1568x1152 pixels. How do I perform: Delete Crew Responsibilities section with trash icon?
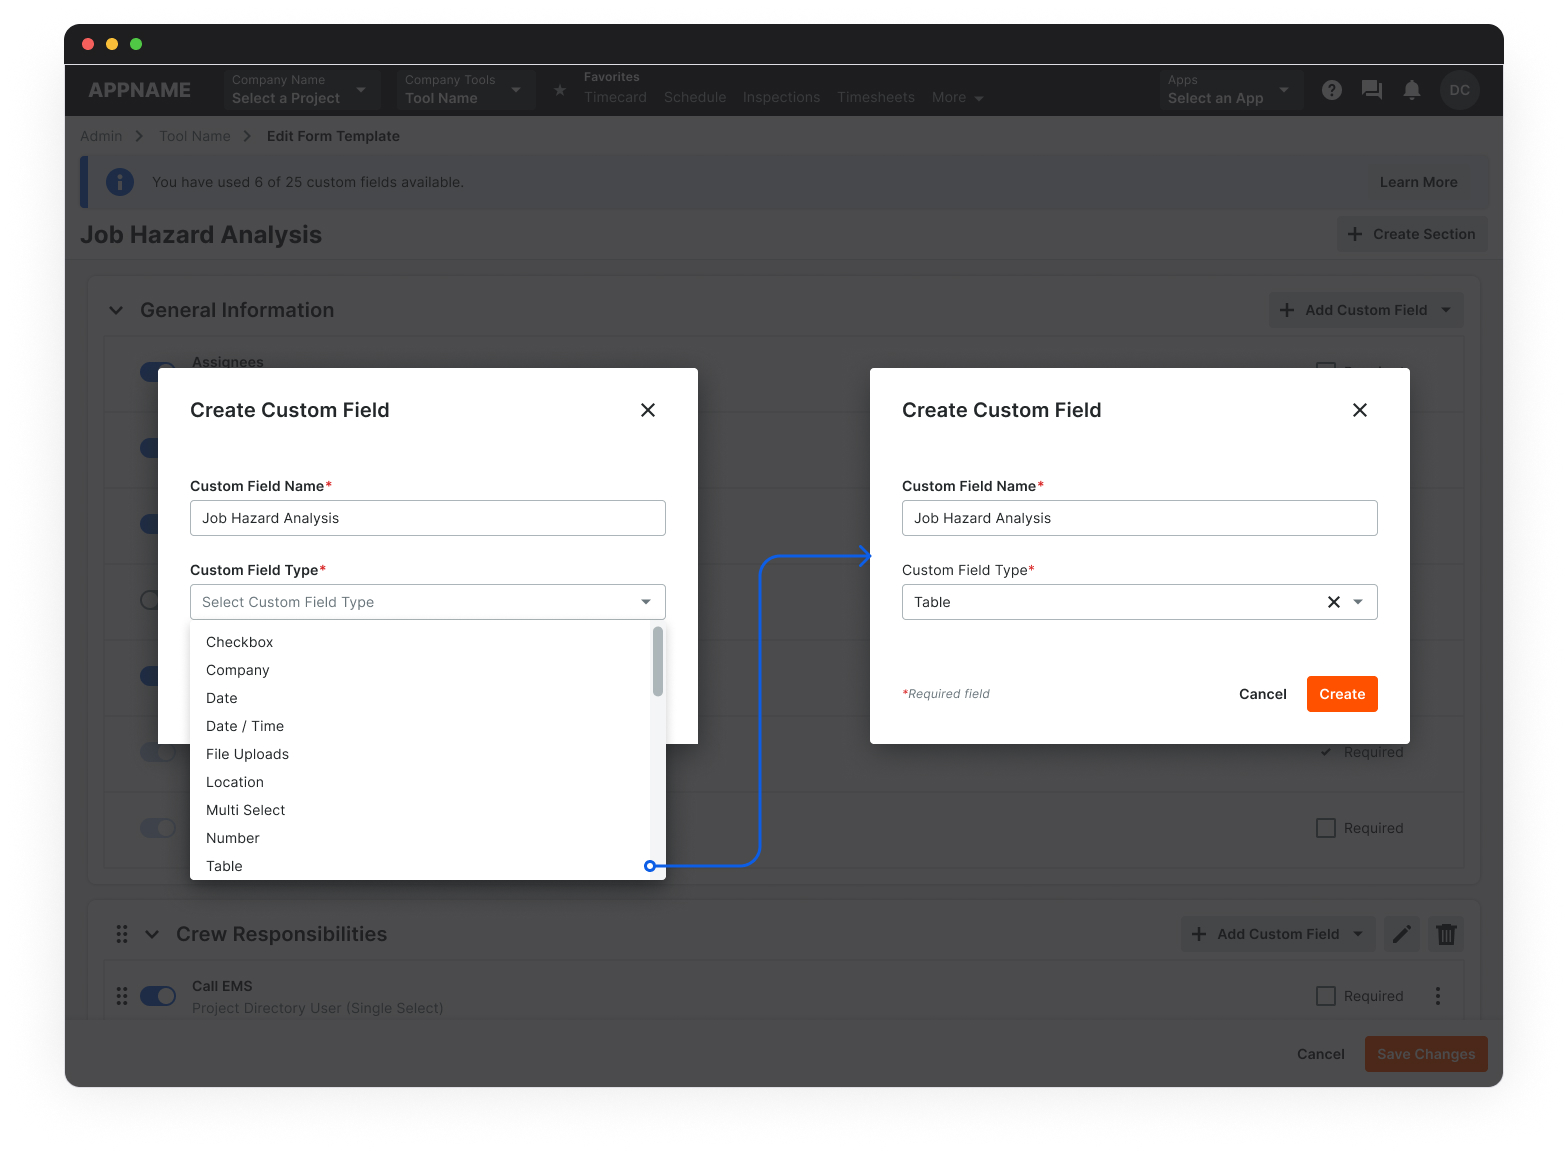[x=1446, y=934]
